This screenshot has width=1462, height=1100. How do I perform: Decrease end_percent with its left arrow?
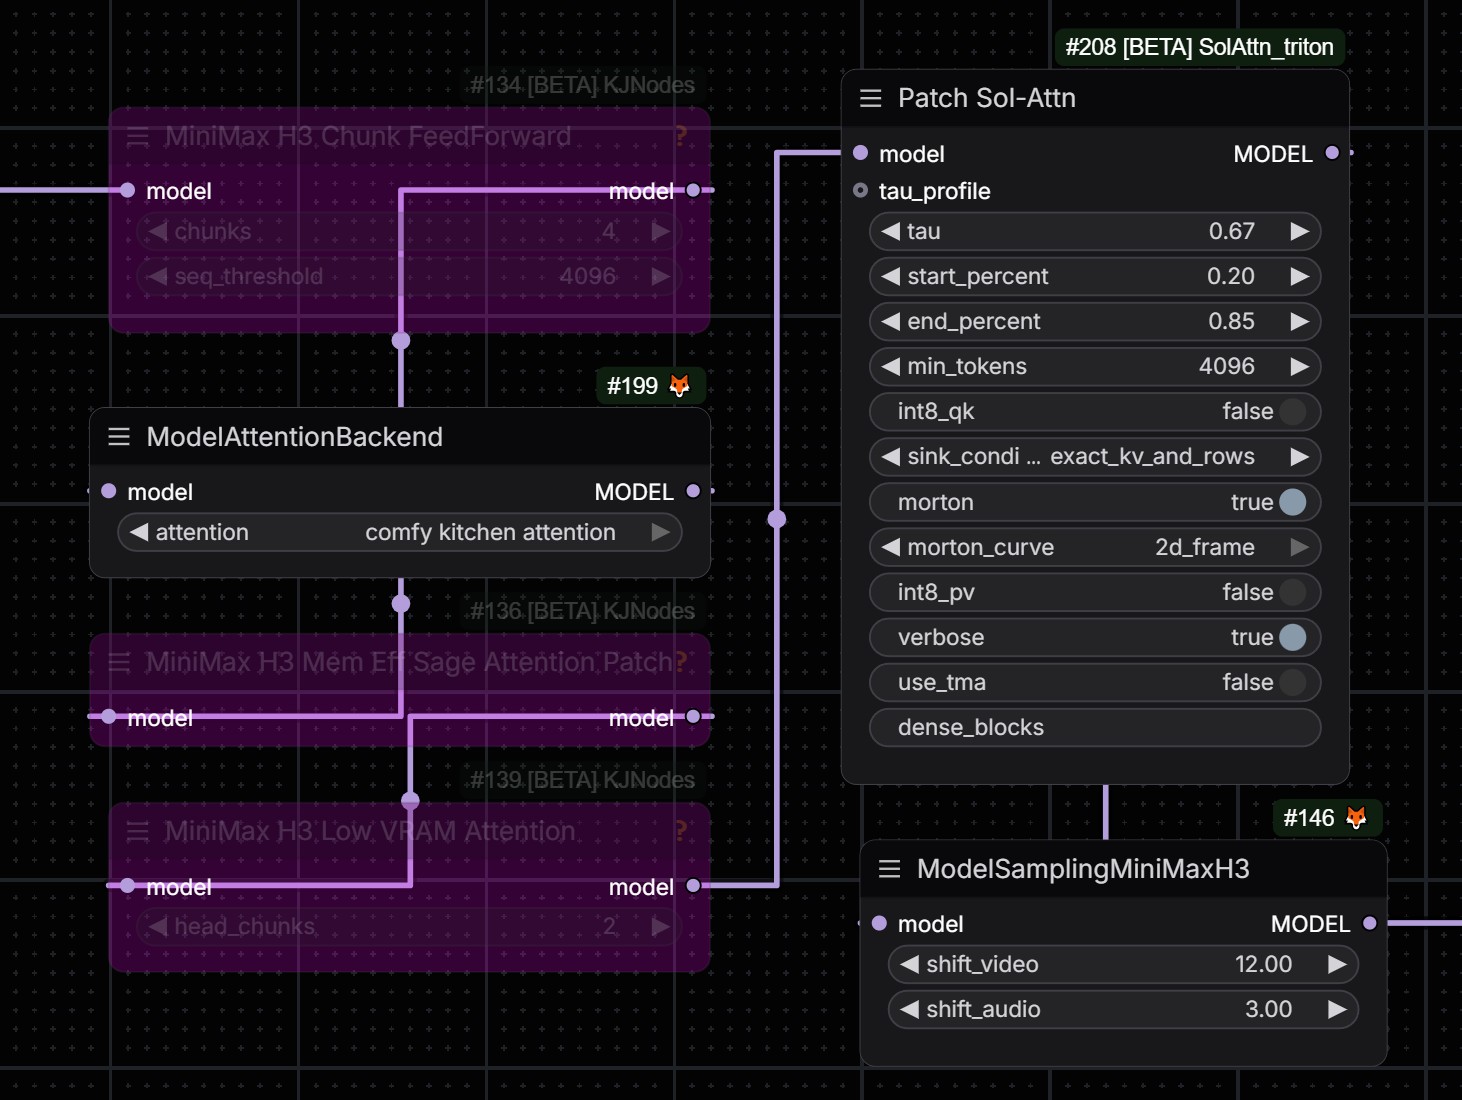(891, 321)
